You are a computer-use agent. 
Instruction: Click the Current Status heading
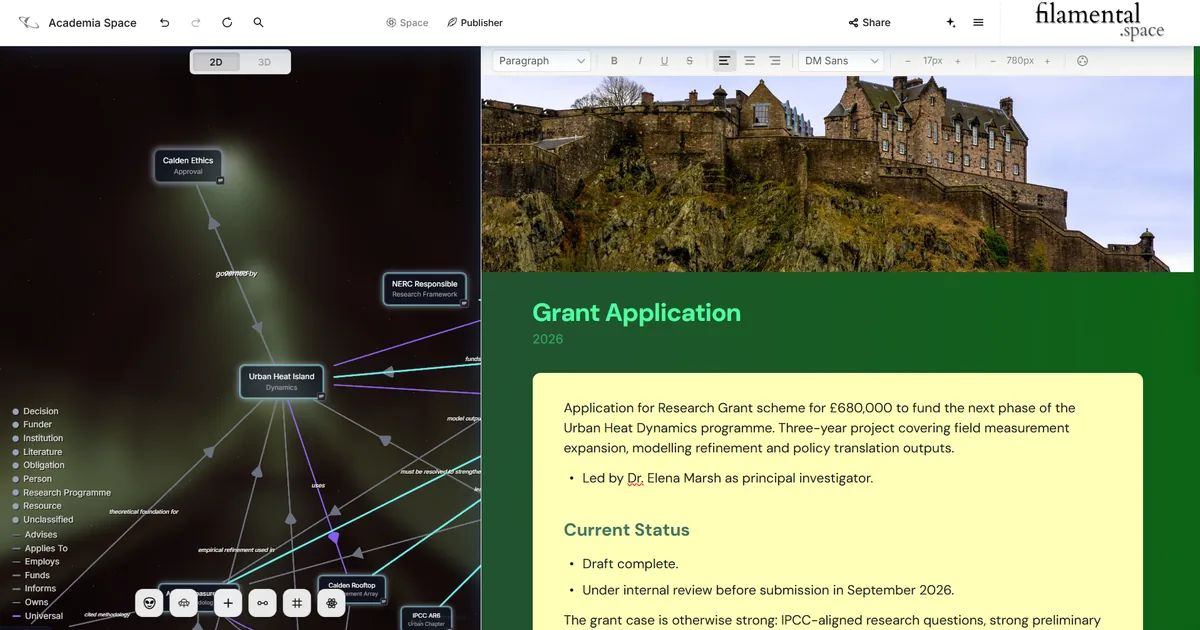[627, 530]
